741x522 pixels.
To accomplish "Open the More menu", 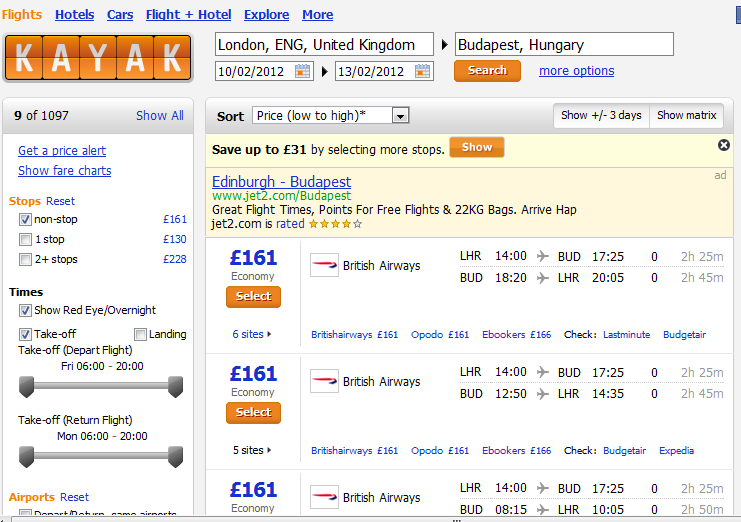I will click(x=318, y=15).
